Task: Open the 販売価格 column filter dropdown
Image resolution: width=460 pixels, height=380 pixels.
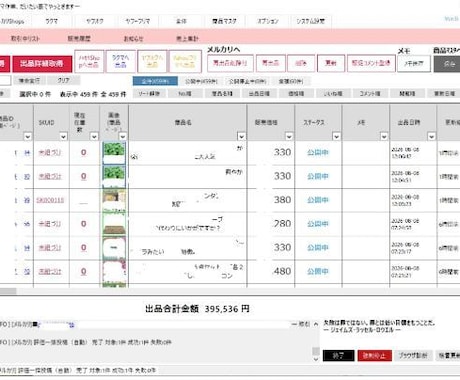Action: pyautogui.click(x=289, y=136)
